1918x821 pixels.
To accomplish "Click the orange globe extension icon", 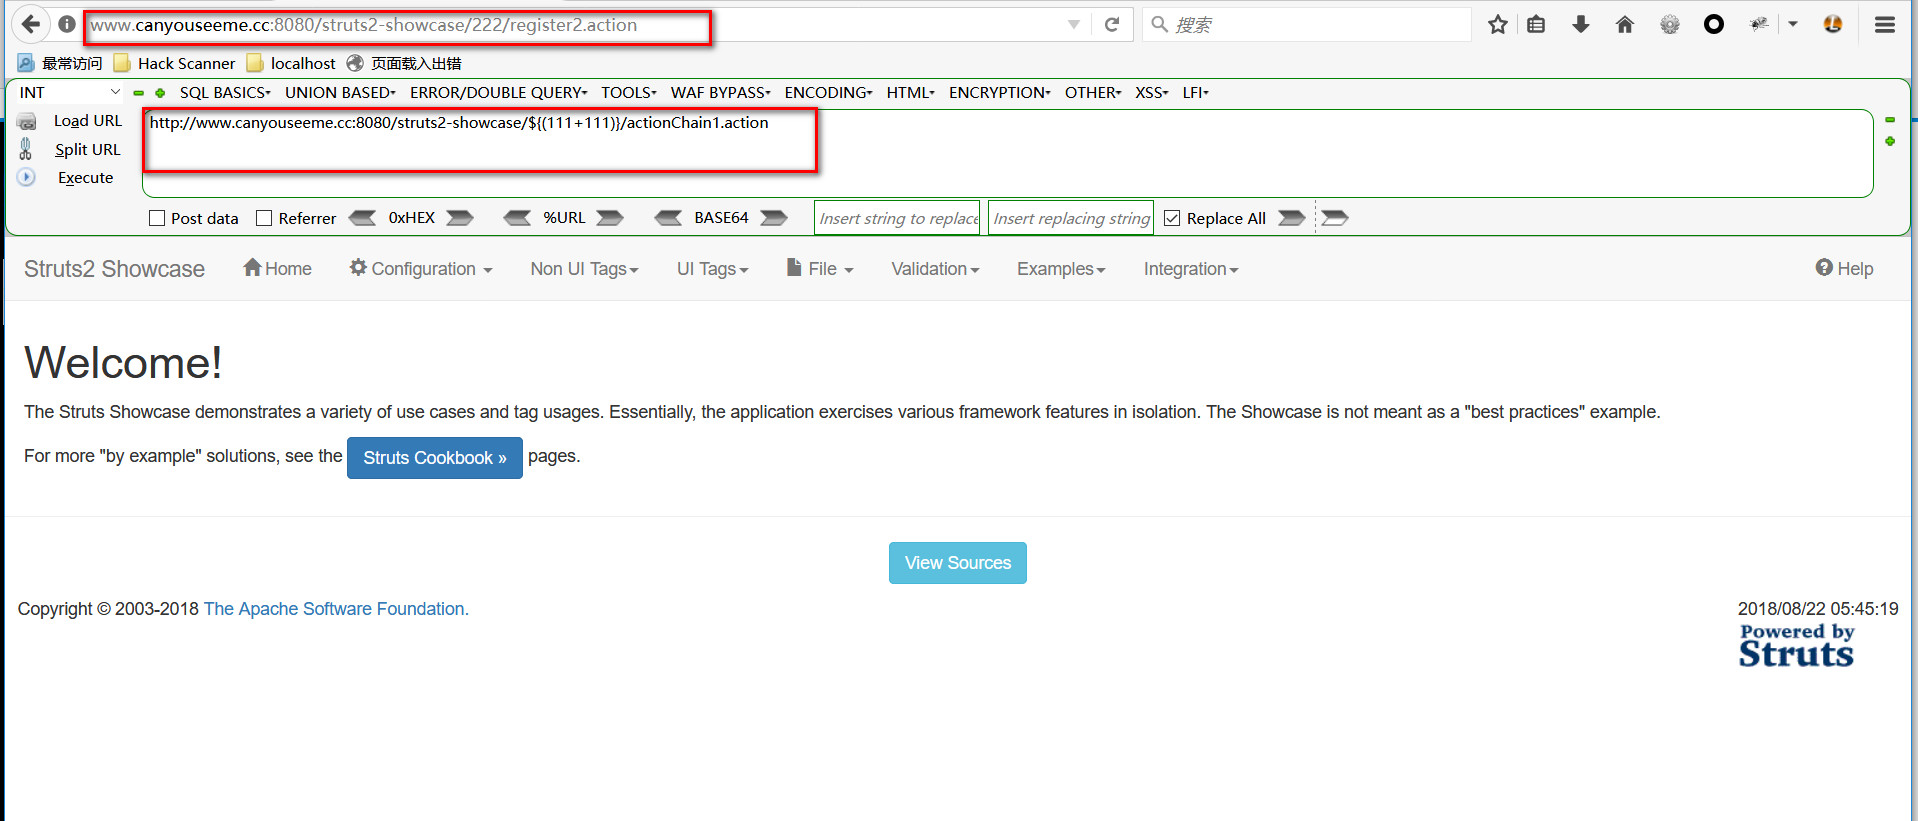I will (x=1833, y=25).
